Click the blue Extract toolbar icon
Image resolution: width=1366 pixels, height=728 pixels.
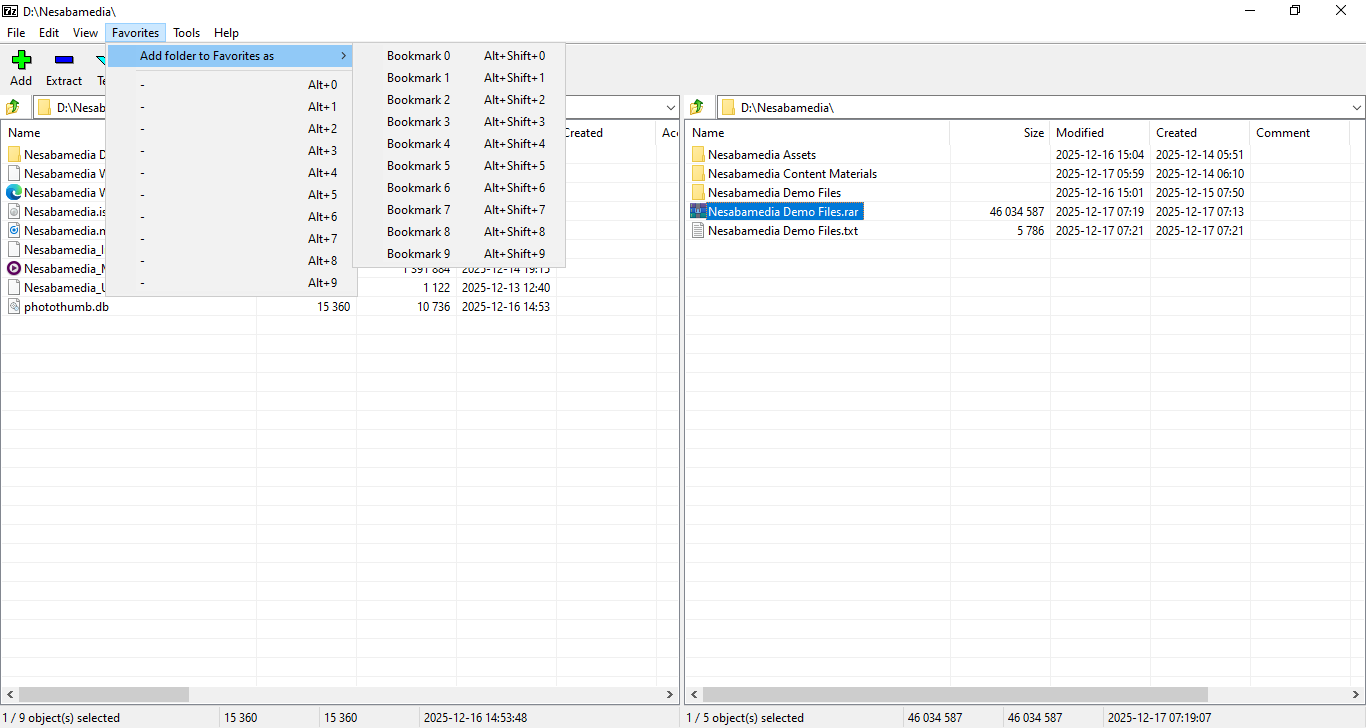(64, 60)
